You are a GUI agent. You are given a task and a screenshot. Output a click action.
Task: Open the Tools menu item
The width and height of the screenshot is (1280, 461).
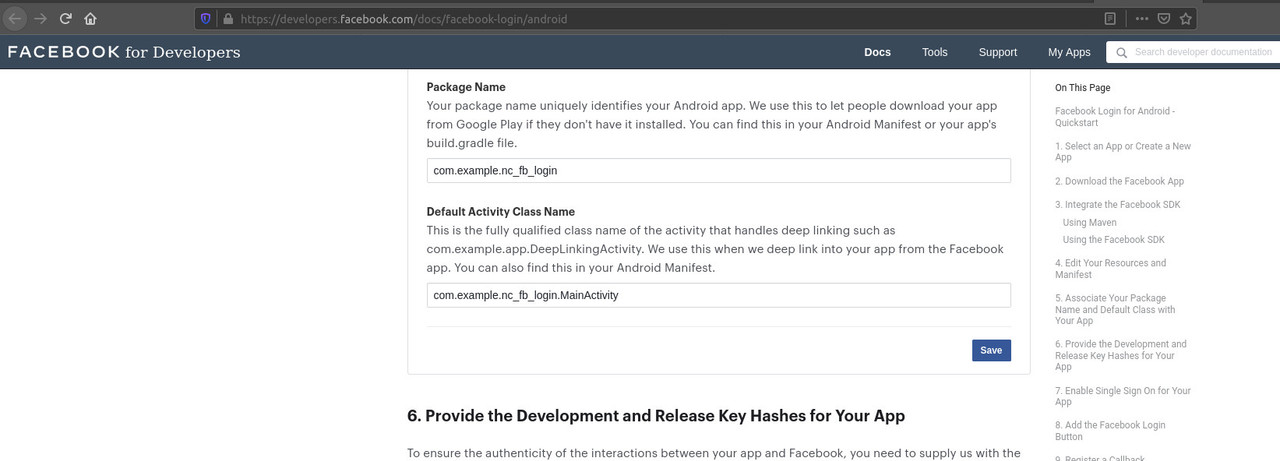(935, 52)
